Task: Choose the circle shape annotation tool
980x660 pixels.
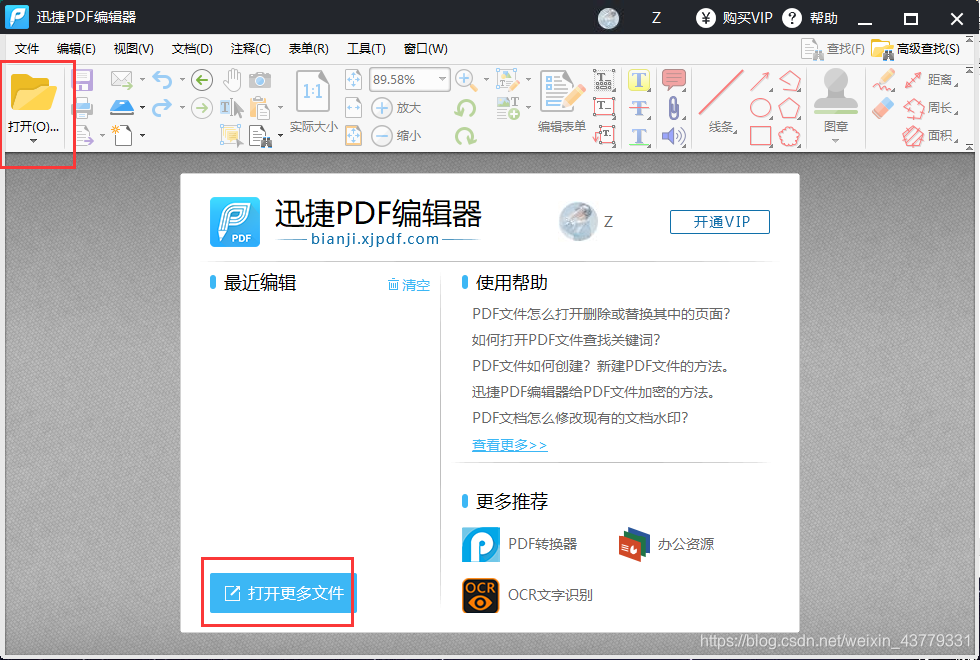Action: pos(761,108)
